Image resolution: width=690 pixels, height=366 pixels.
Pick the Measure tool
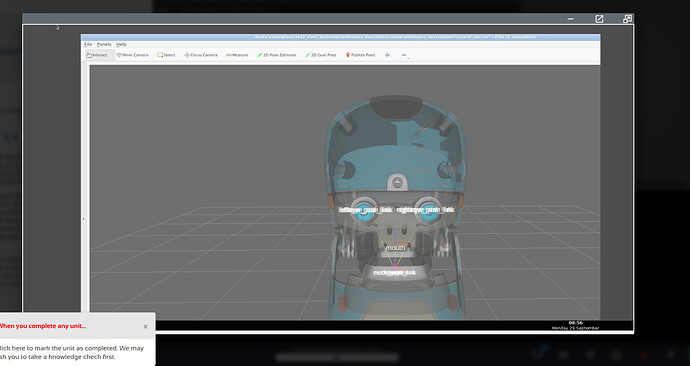tap(237, 55)
